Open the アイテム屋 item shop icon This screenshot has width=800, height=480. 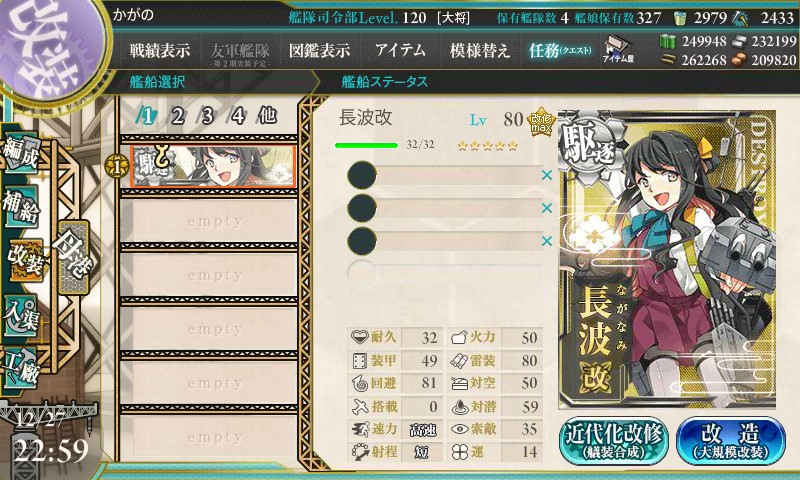click(x=618, y=49)
